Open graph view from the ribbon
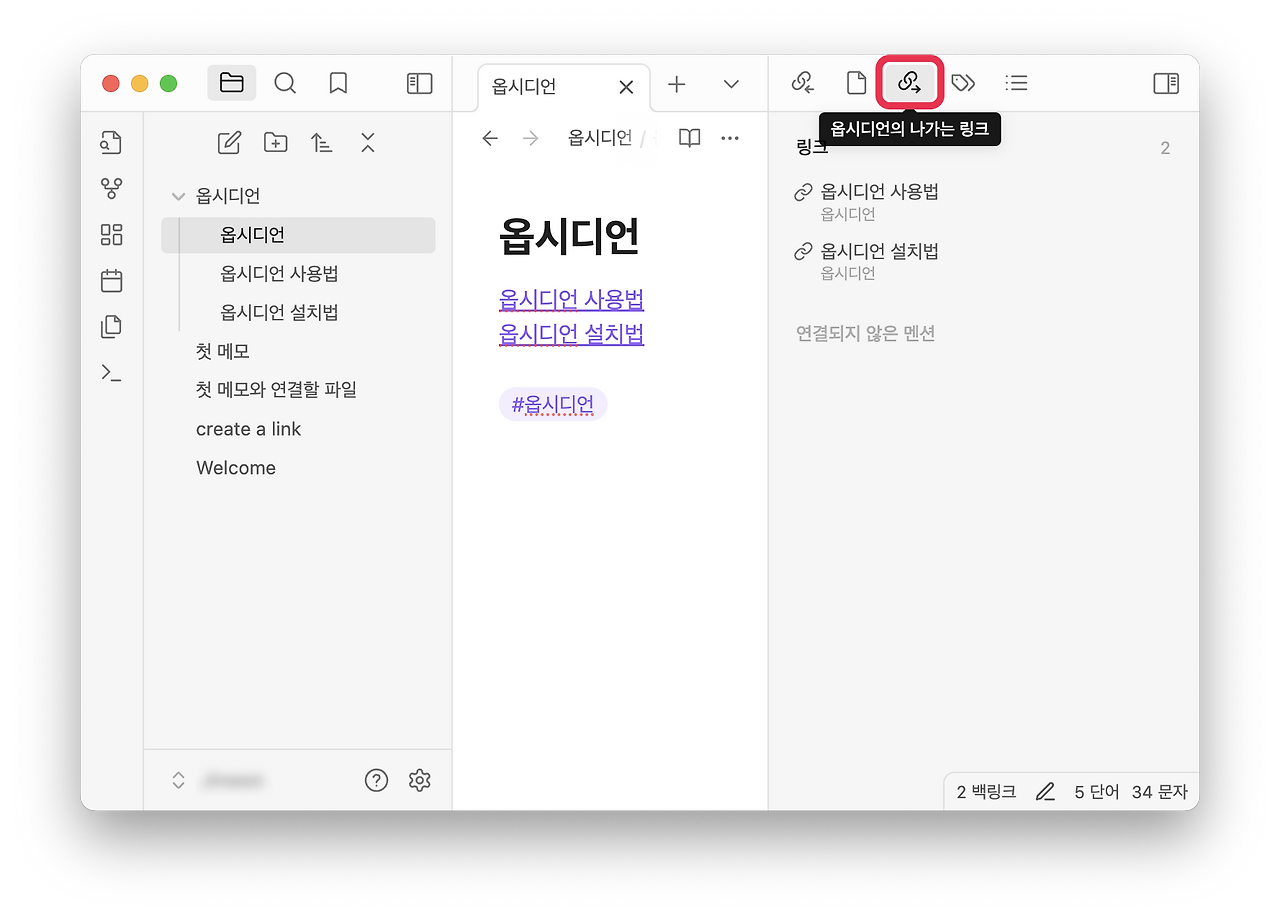The image size is (1280, 917). click(111, 189)
